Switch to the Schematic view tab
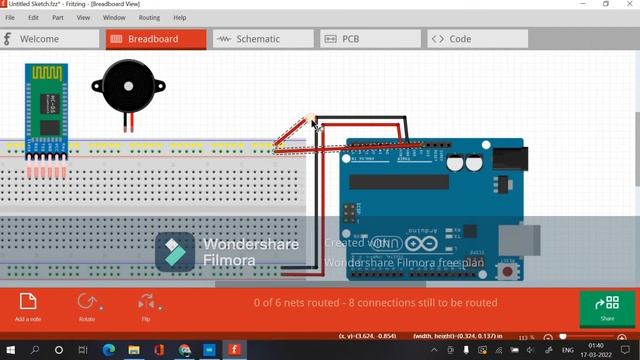The image size is (640, 360). (263, 39)
